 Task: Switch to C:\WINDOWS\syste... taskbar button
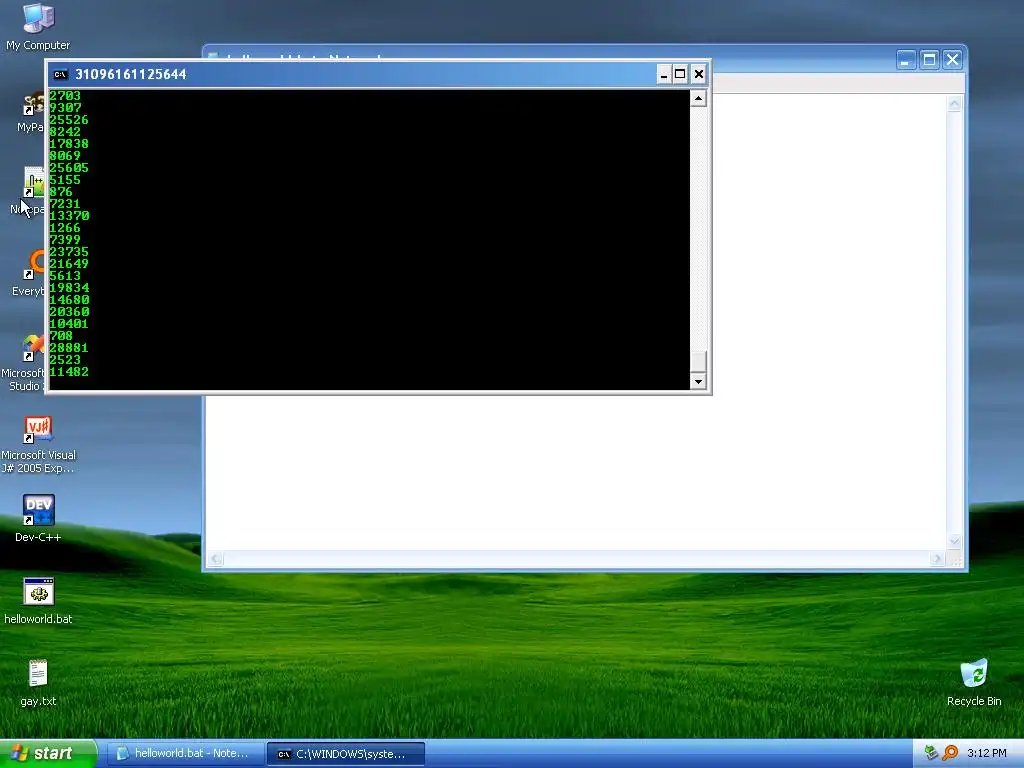[346, 754]
